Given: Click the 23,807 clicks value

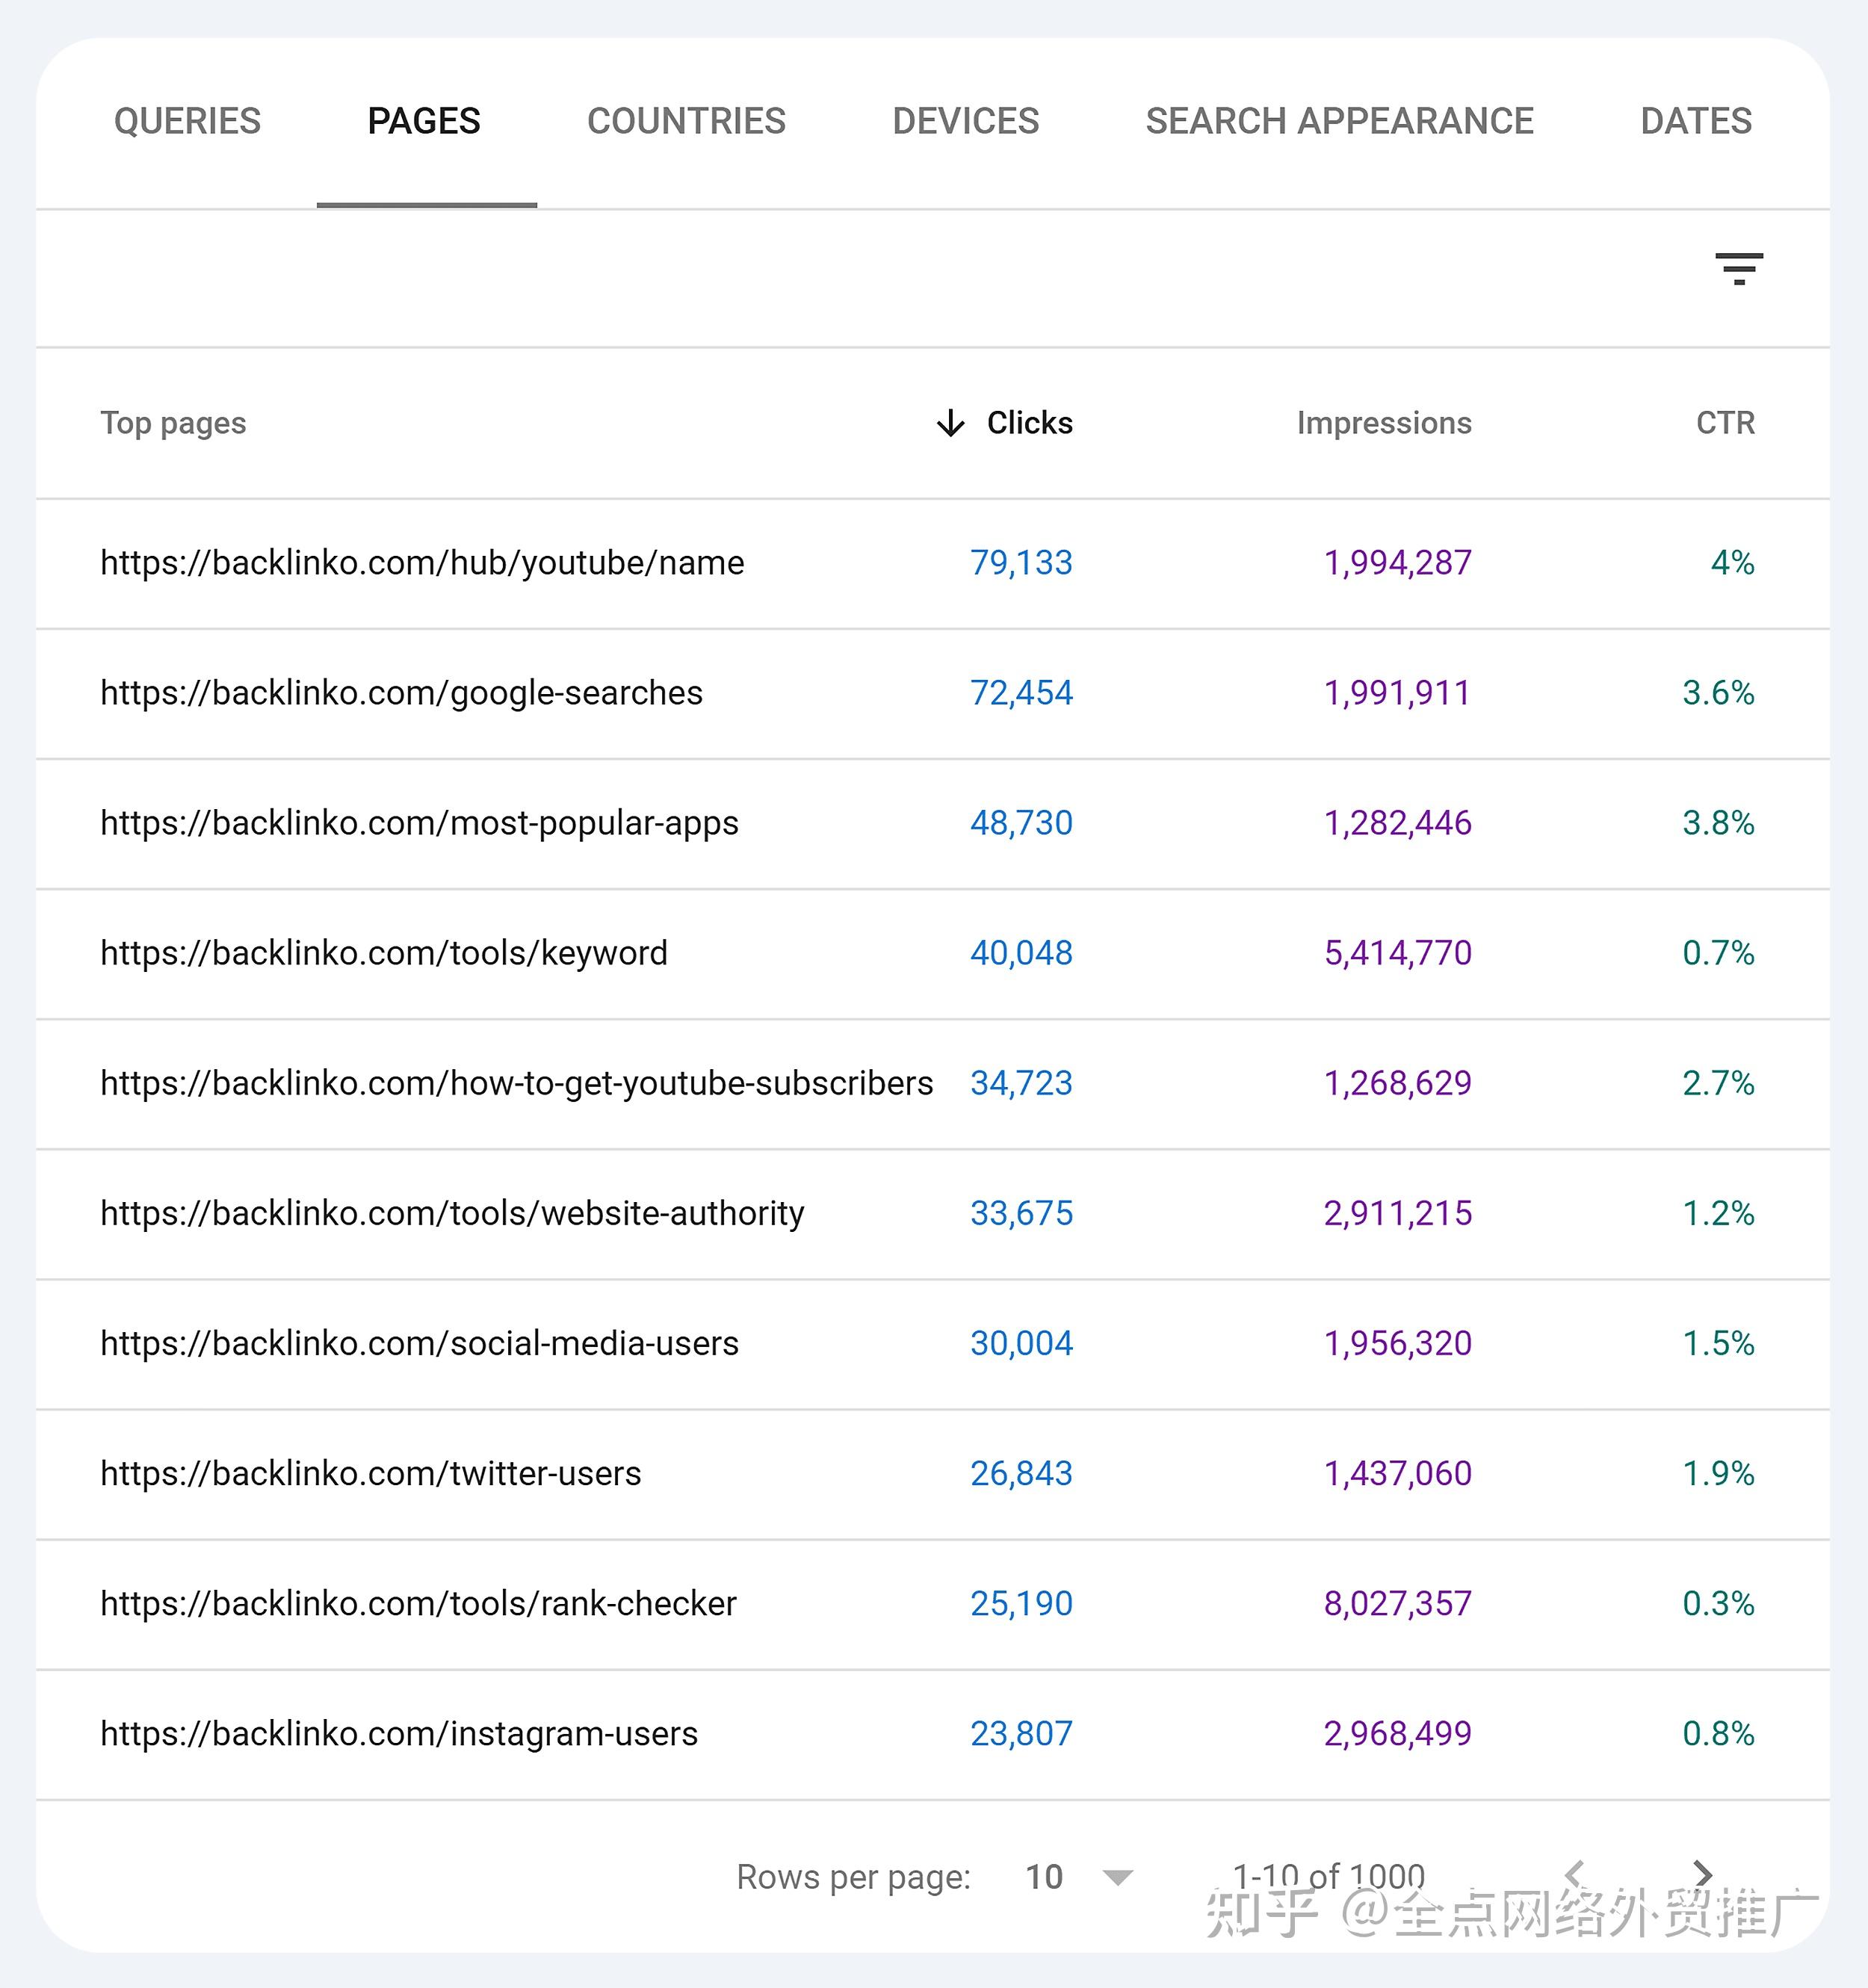Looking at the screenshot, I should click(1021, 1733).
